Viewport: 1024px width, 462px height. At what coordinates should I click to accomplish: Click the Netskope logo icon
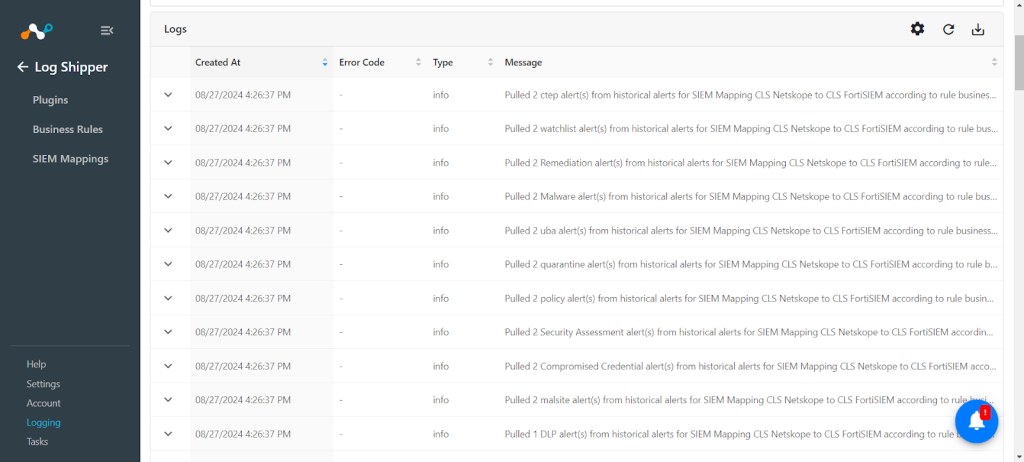tap(36, 30)
